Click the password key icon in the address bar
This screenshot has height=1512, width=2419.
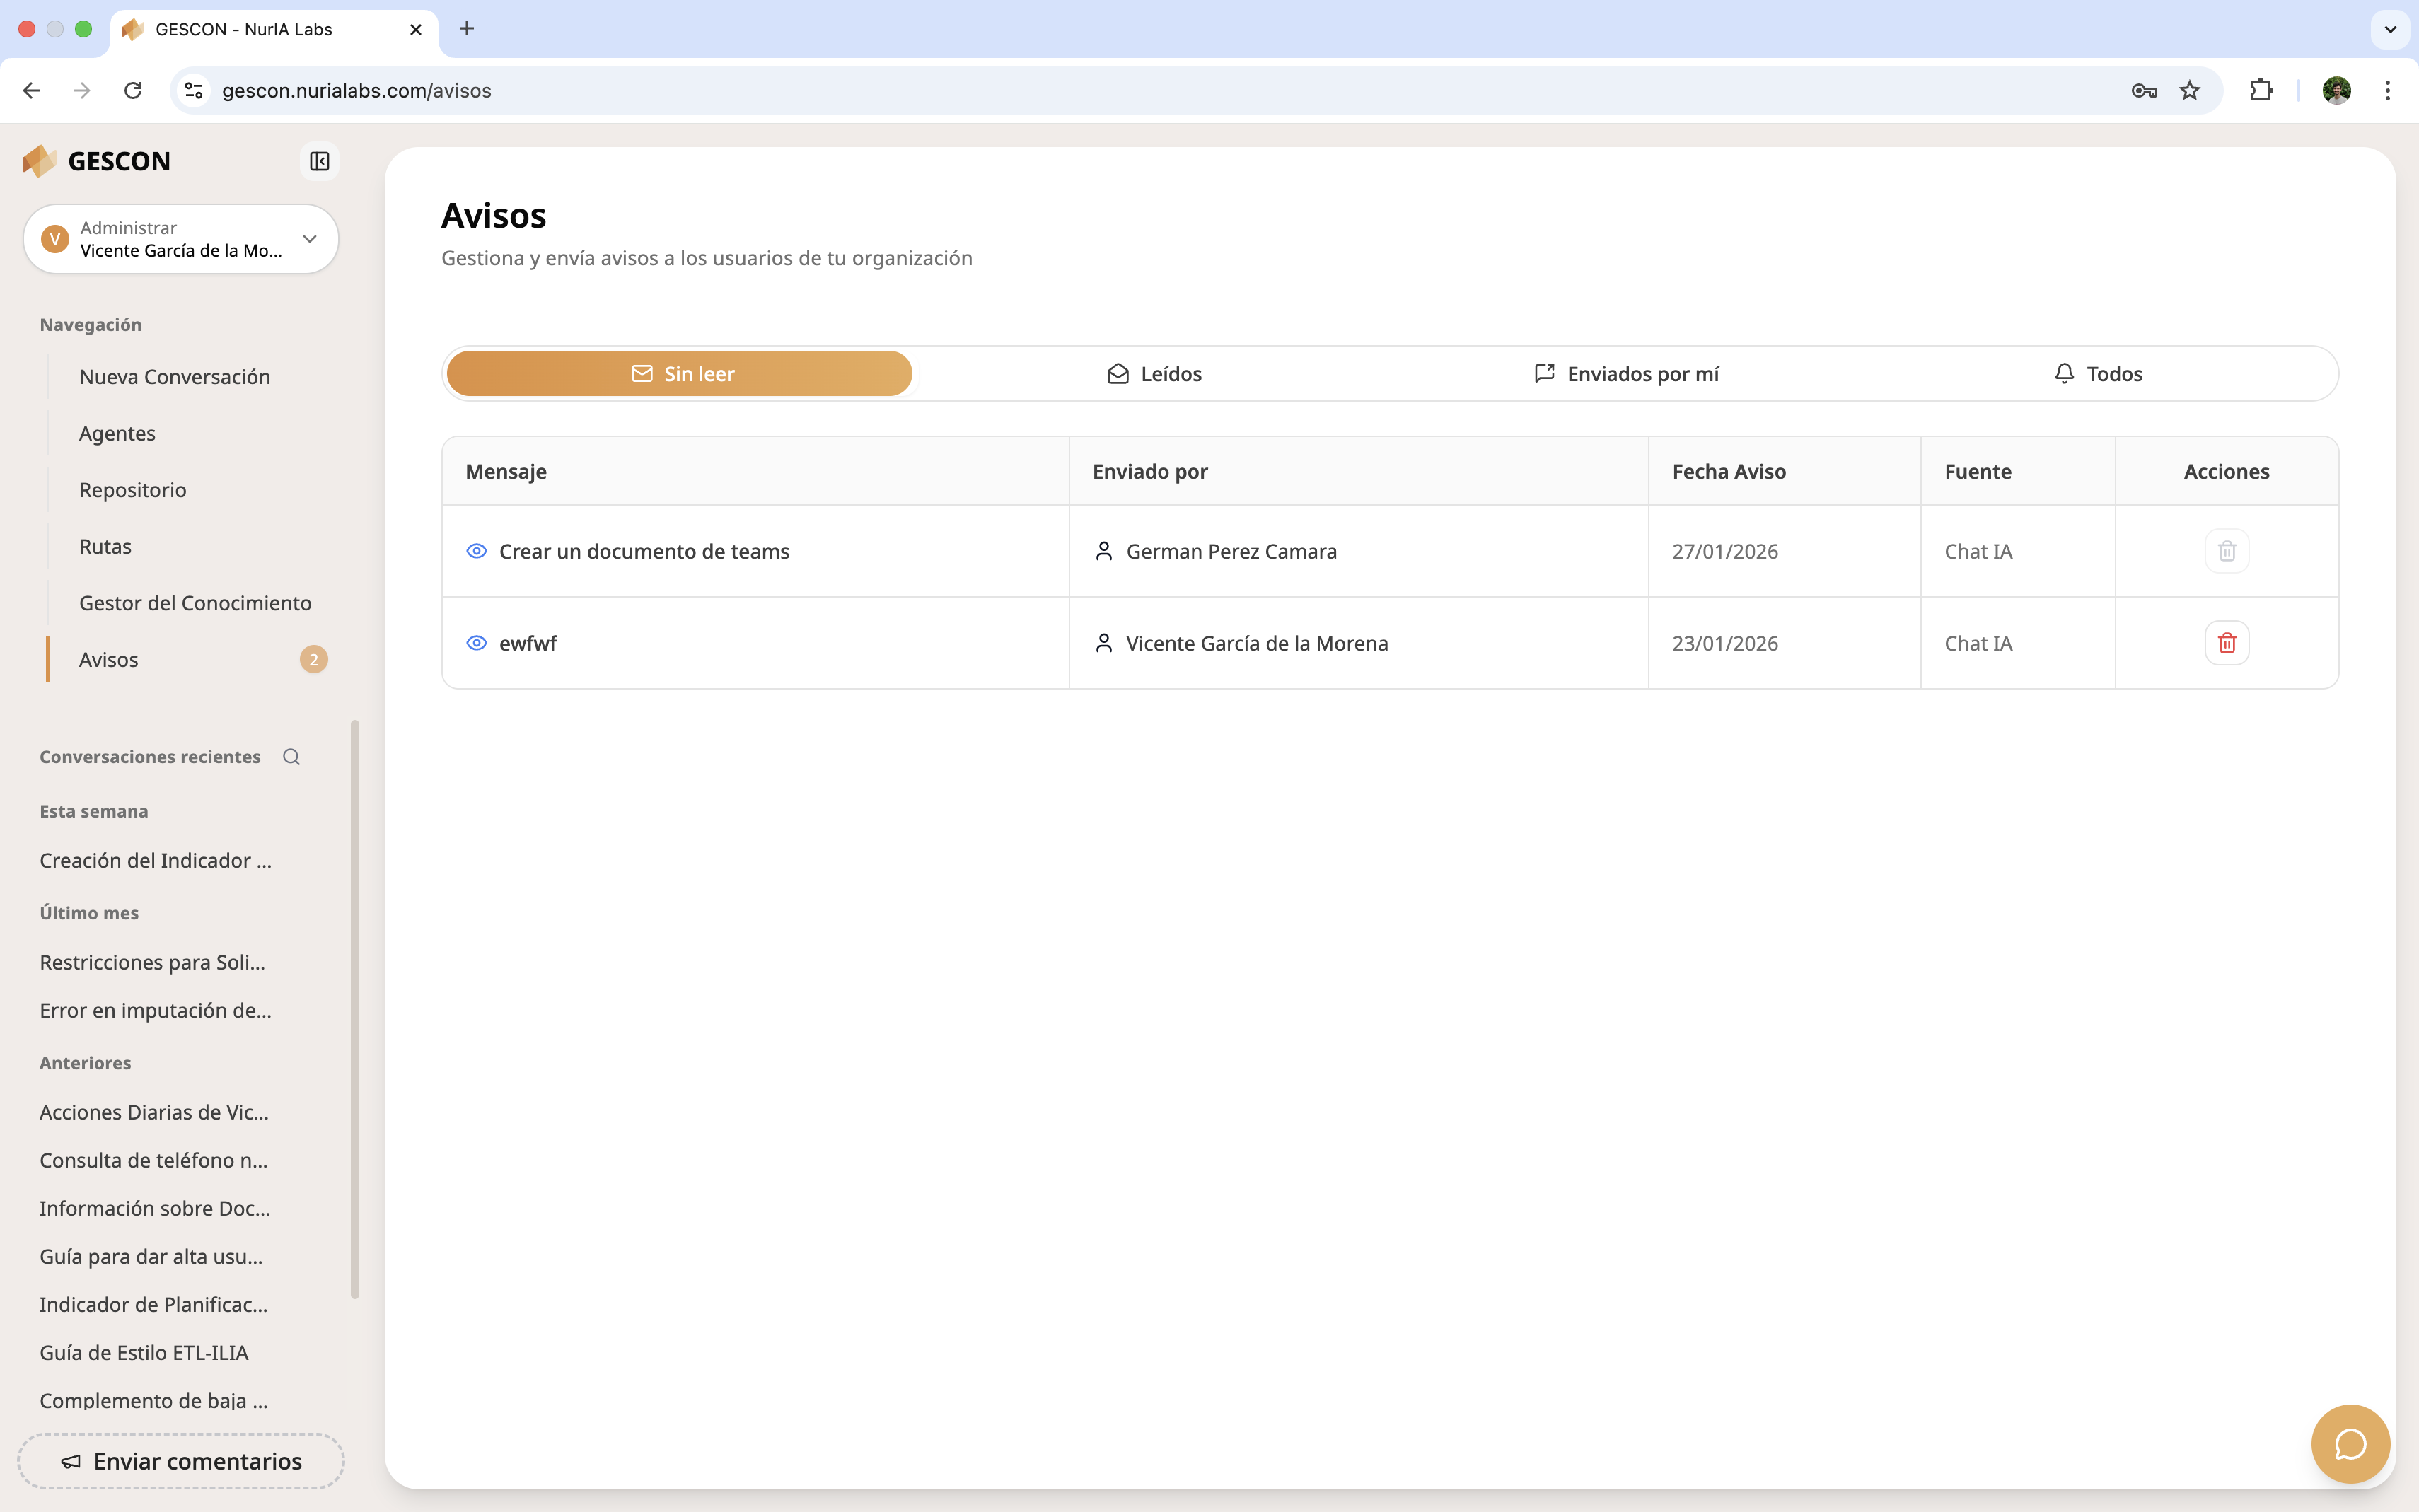(2143, 91)
